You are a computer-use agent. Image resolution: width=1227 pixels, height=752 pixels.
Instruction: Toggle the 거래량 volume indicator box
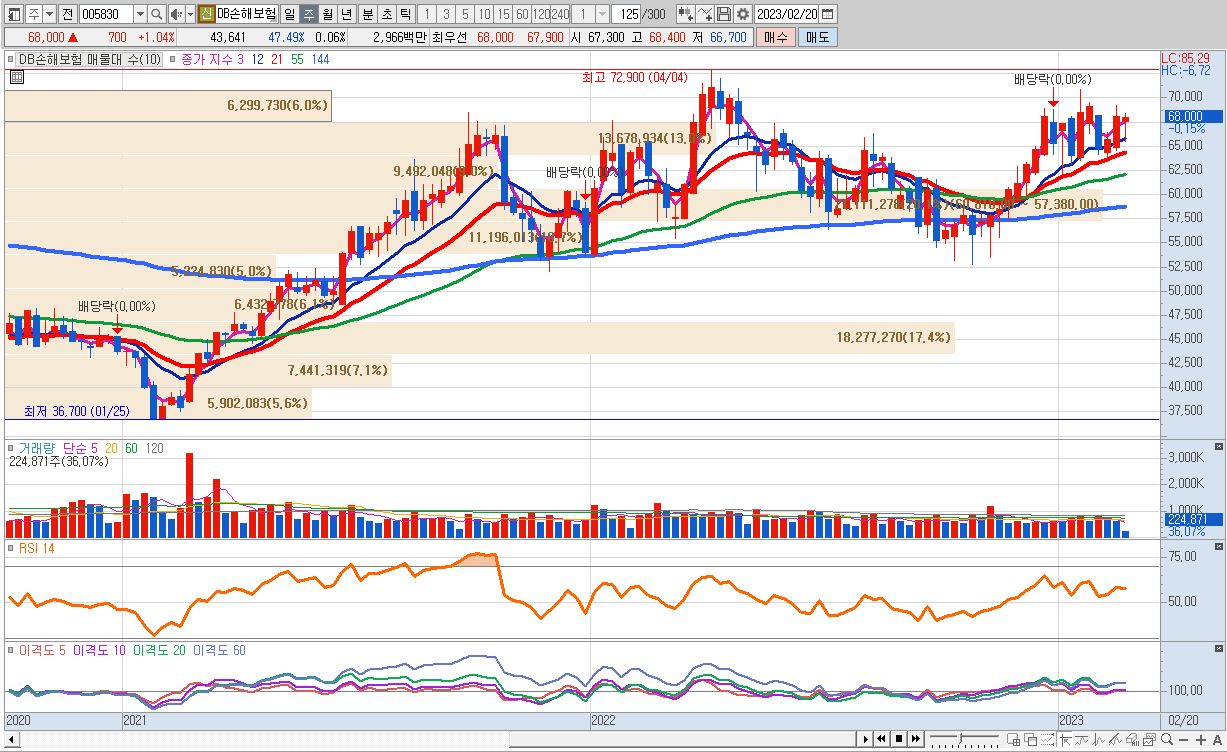click(x=11, y=448)
